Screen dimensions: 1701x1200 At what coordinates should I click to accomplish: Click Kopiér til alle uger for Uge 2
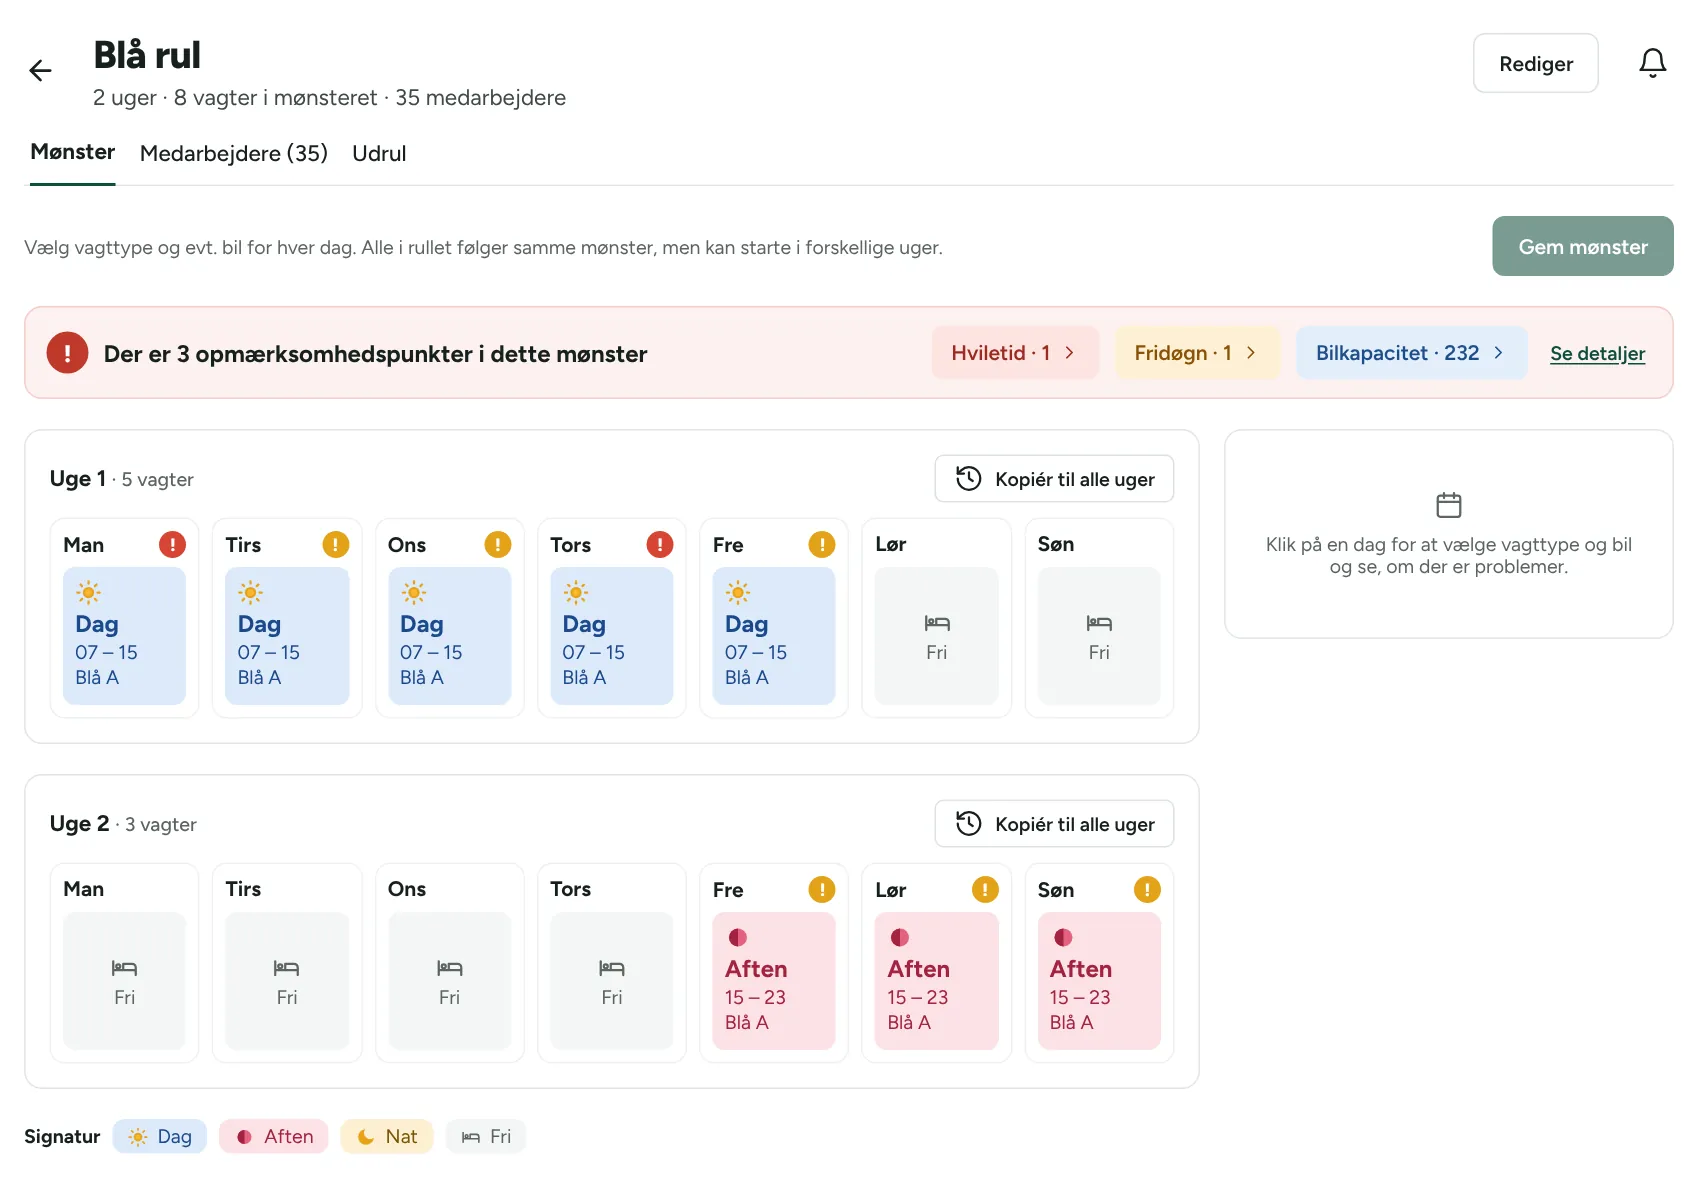(1054, 824)
